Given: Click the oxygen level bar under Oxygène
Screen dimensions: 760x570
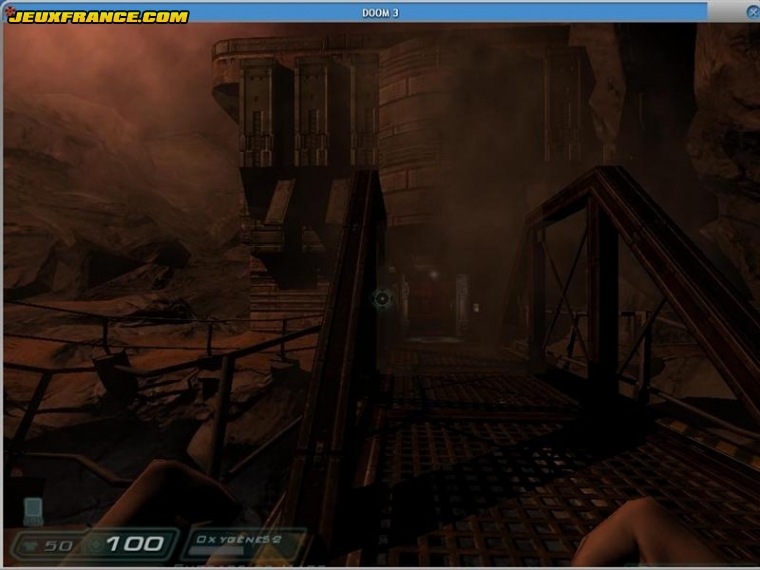Looking at the screenshot, I should pyautogui.click(x=216, y=551).
